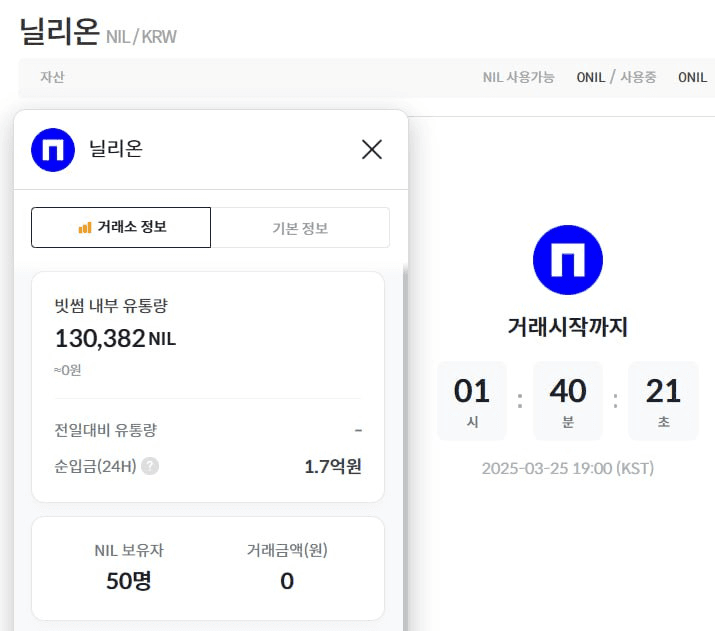
Task: Click the 전일대비 유통량 row label
Action: point(106,429)
